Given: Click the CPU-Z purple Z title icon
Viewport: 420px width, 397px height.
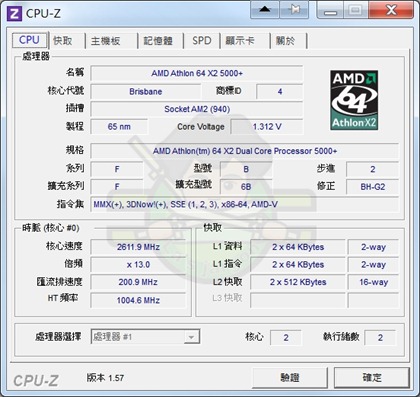Looking at the screenshot, I should tap(14, 13).
